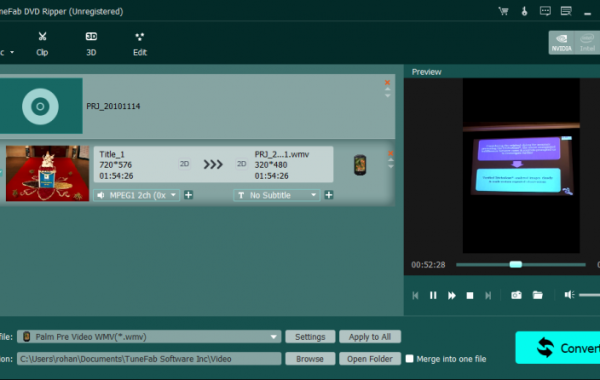Screen dimensions: 600x380
Task: Click the register key icon
Action: click(x=524, y=11)
